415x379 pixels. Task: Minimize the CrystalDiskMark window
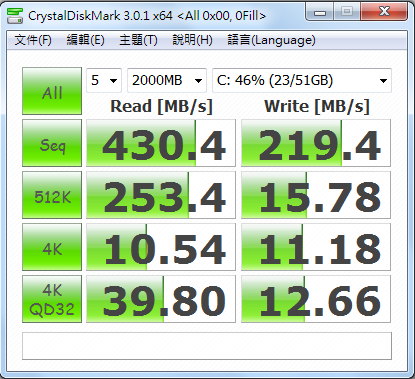320,12
